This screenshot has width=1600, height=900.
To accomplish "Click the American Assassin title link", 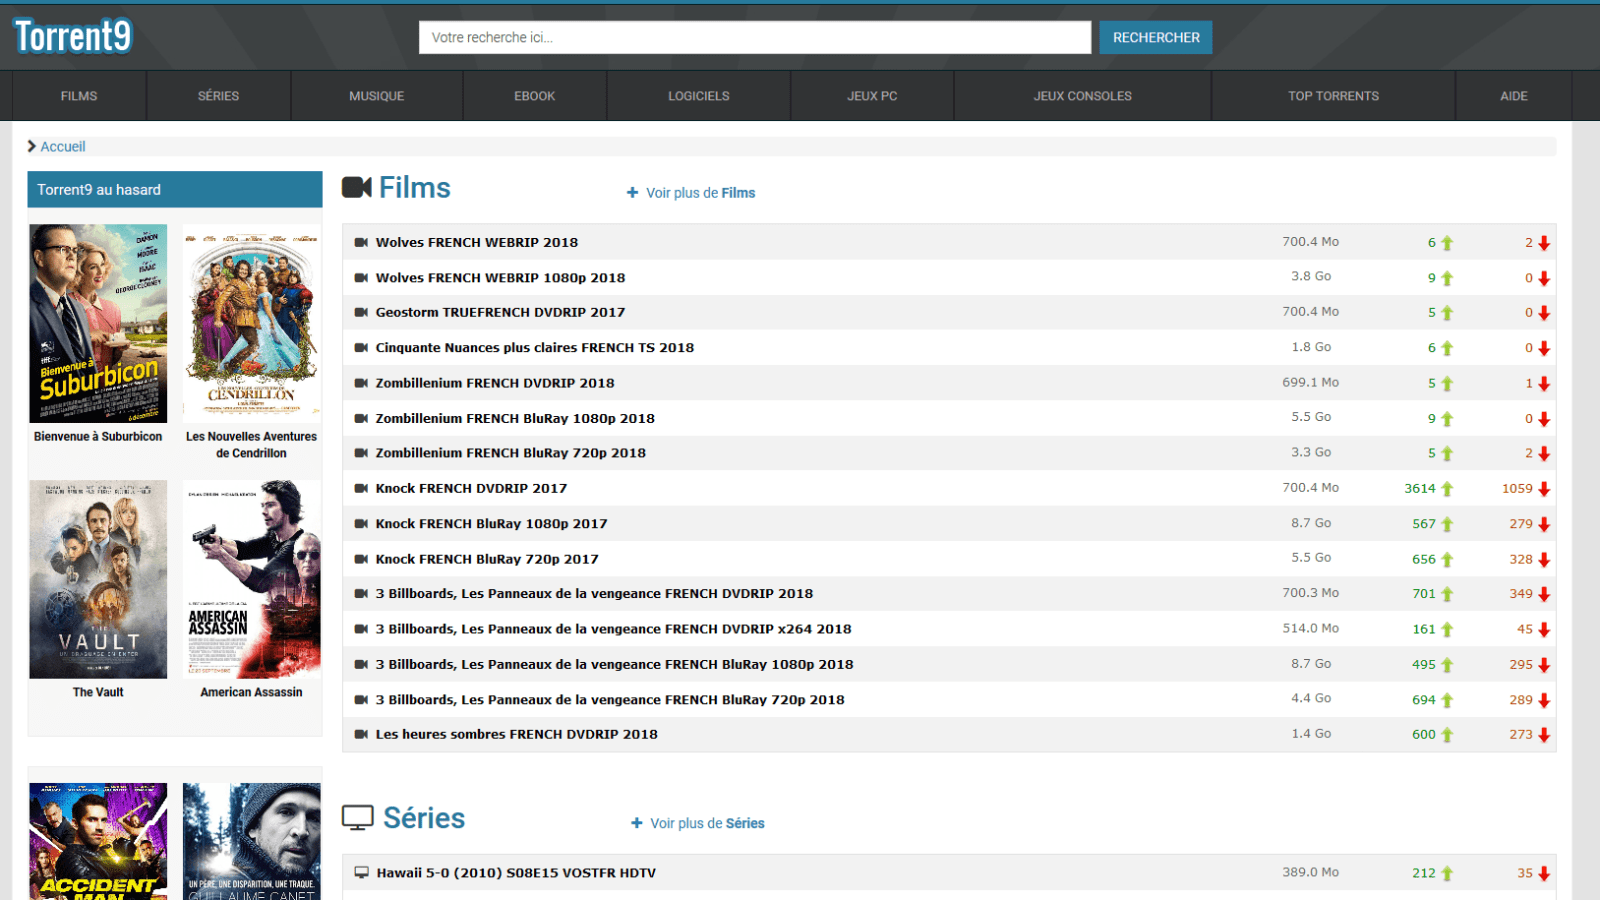I will [x=251, y=692].
